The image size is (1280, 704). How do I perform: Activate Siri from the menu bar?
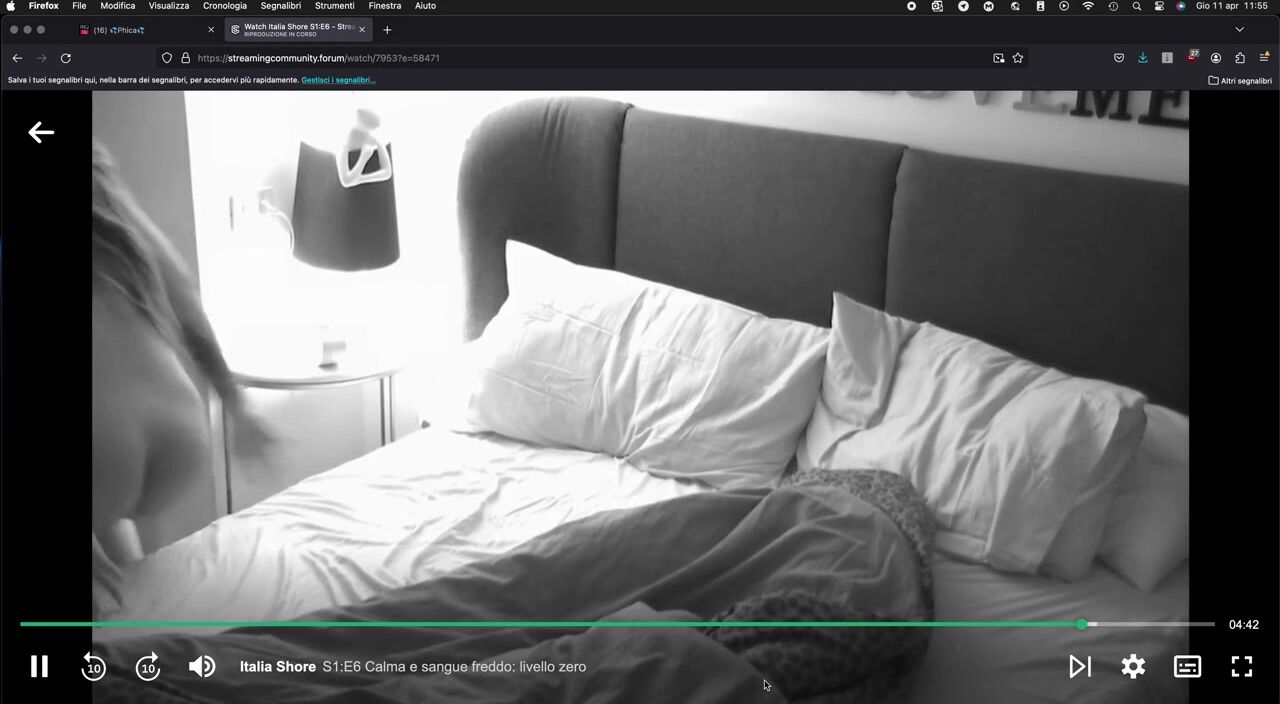coord(1181,6)
